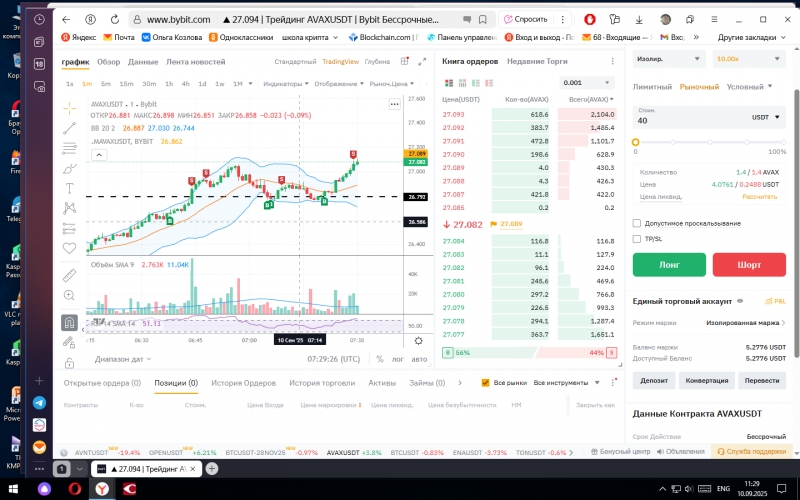Open chart settings gear
The height and width of the screenshot is (500, 800).
click(x=418, y=340)
